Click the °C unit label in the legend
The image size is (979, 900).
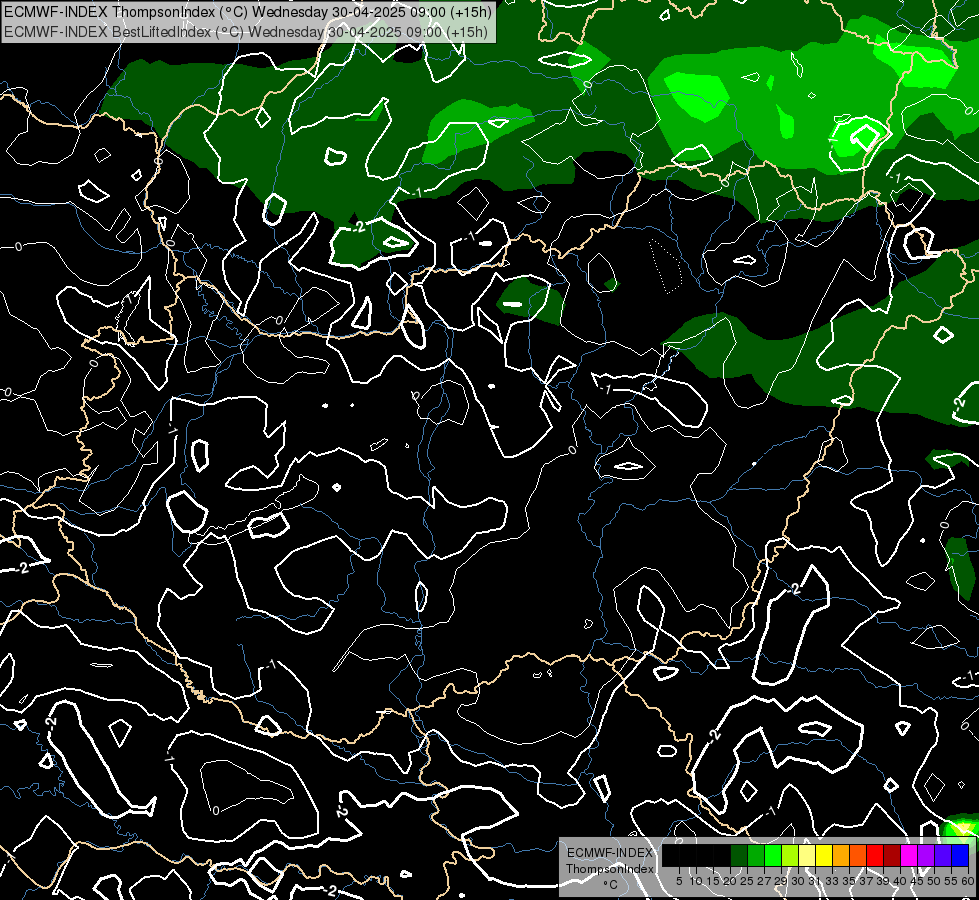(x=610, y=884)
